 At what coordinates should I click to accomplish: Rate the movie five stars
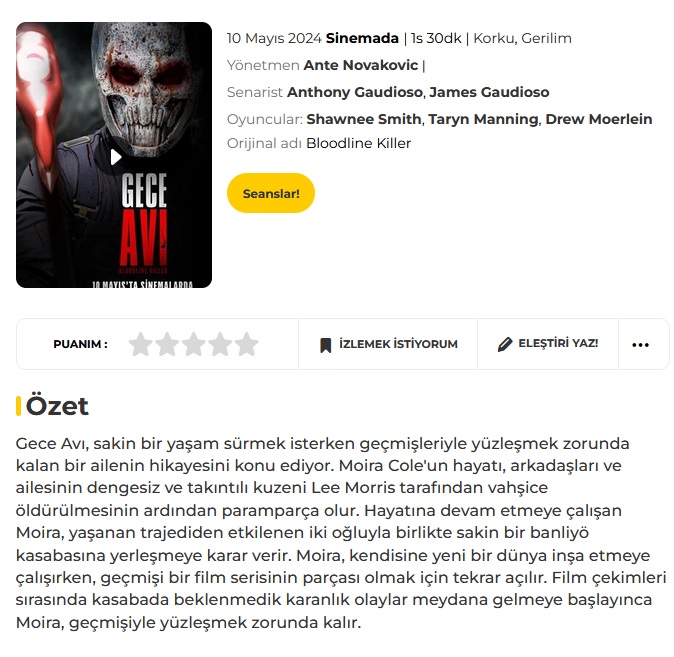point(247,344)
